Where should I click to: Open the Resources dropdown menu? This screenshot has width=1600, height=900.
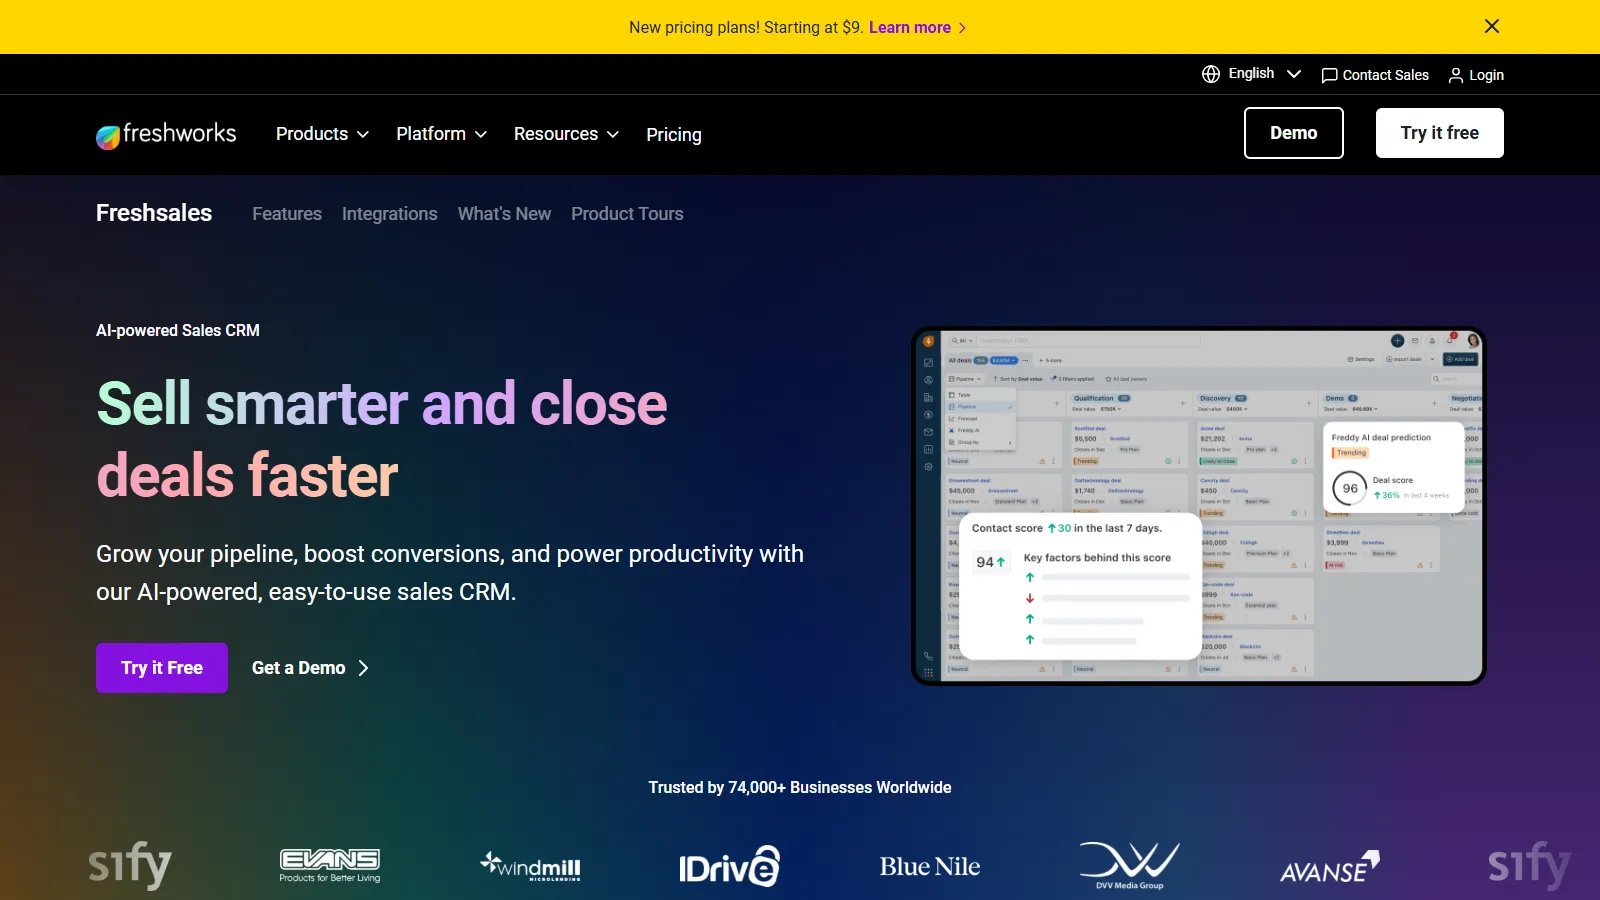(x=566, y=134)
